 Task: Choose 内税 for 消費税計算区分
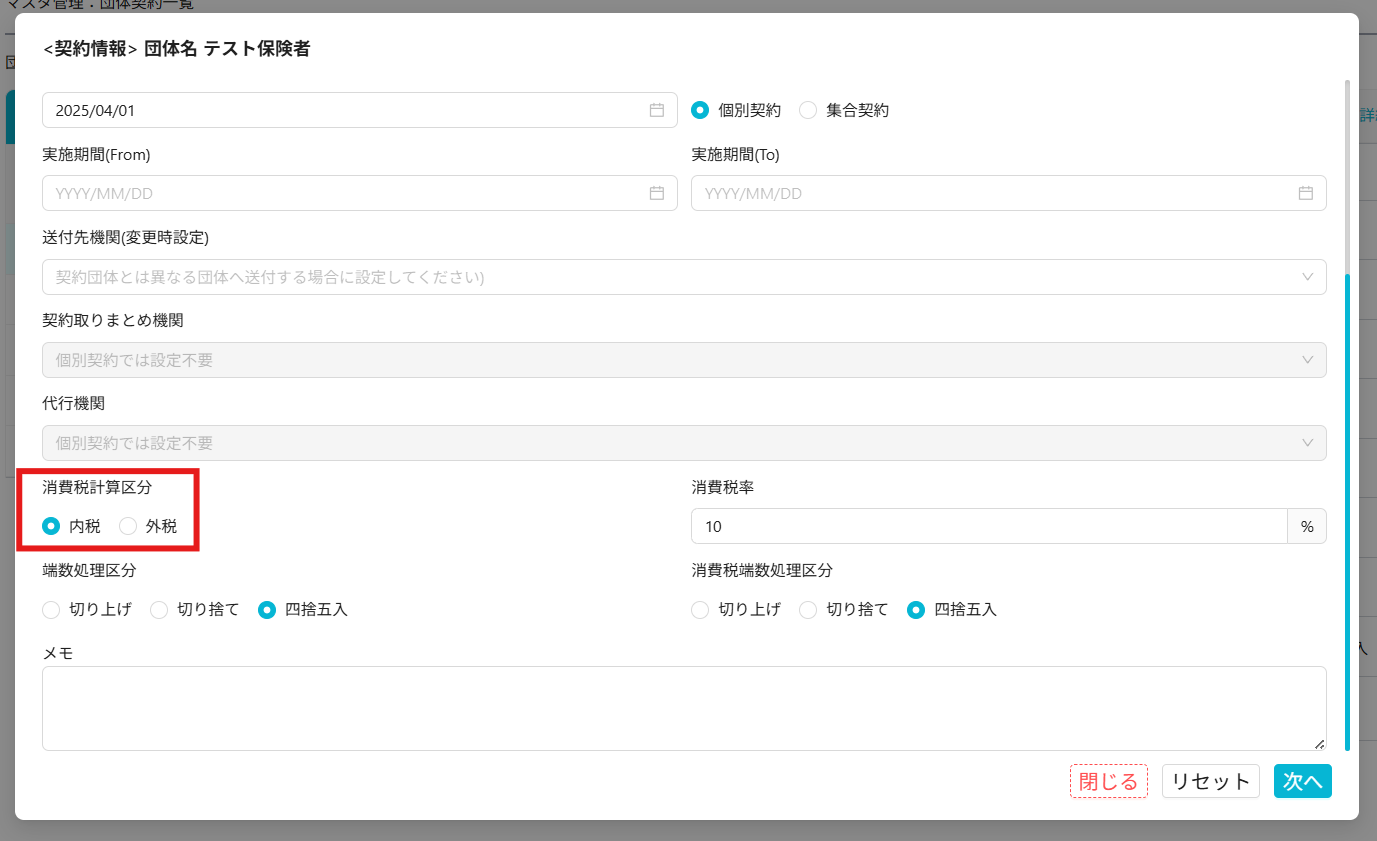click(51, 526)
